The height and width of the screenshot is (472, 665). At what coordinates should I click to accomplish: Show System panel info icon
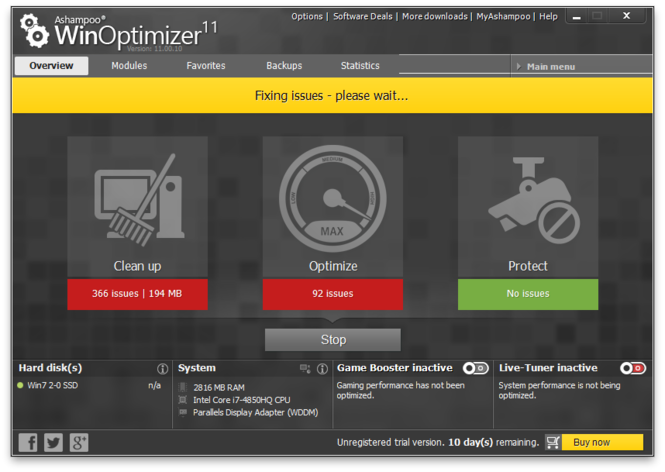(x=322, y=369)
